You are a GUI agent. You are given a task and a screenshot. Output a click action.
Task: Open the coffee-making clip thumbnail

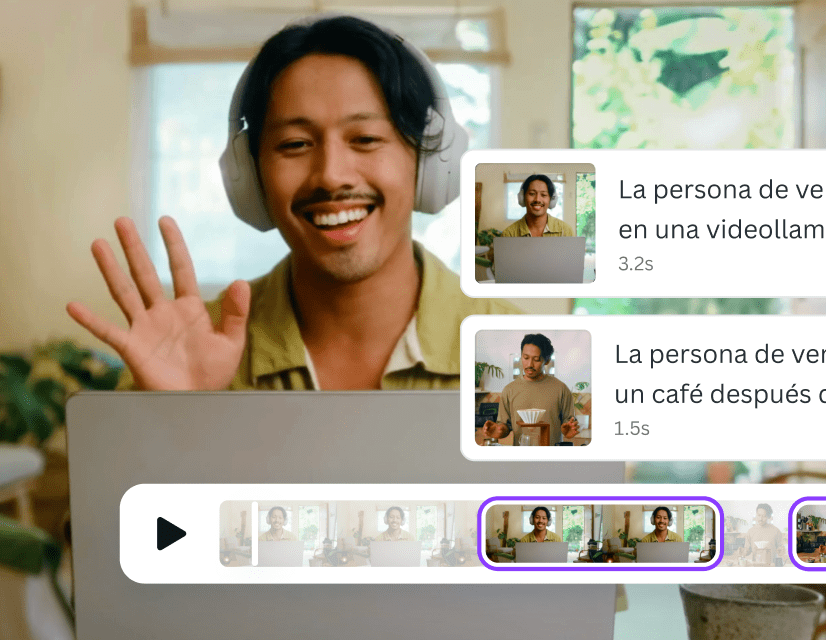pyautogui.click(x=532, y=388)
